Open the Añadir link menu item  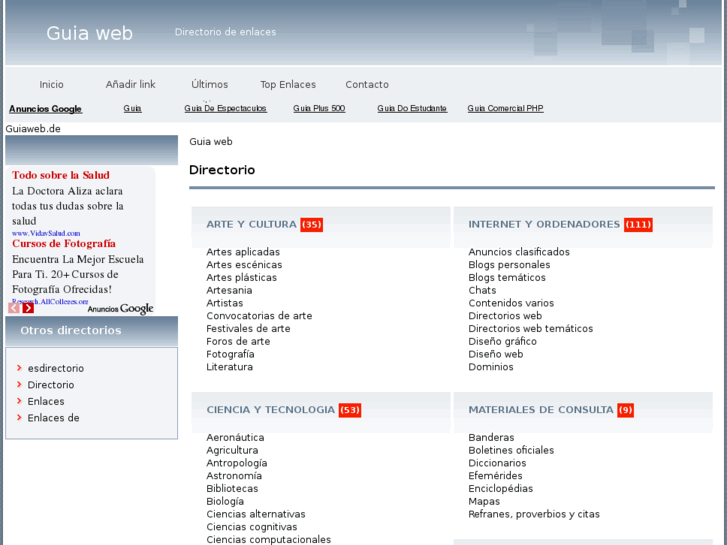tap(130, 84)
